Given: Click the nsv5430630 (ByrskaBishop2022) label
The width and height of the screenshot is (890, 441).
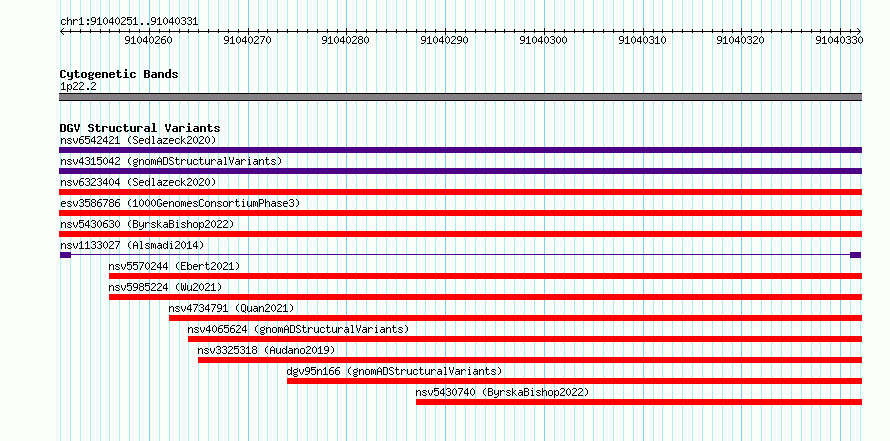Looking at the screenshot, I should pyautogui.click(x=147, y=224).
